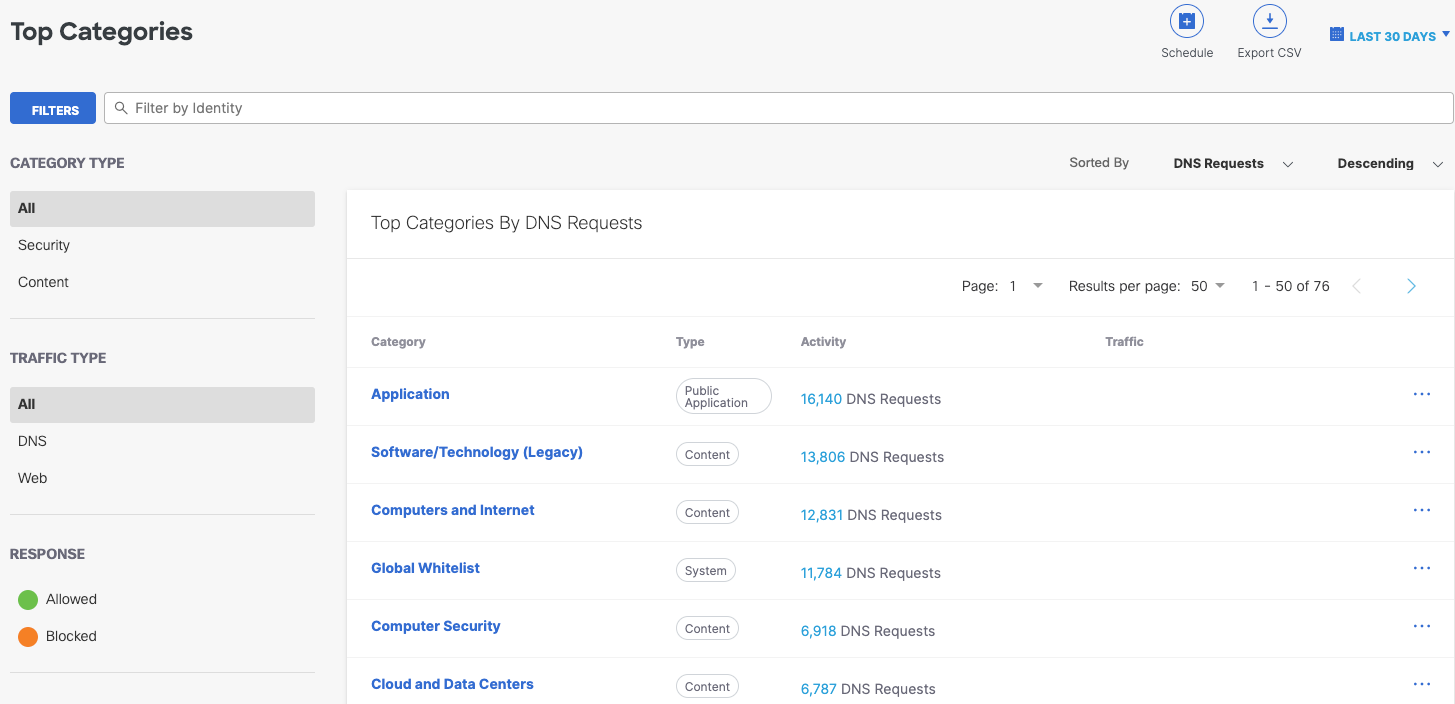Open the three-dot menu for the Application row
Screen dimensions: 1455x704
point(1422,394)
